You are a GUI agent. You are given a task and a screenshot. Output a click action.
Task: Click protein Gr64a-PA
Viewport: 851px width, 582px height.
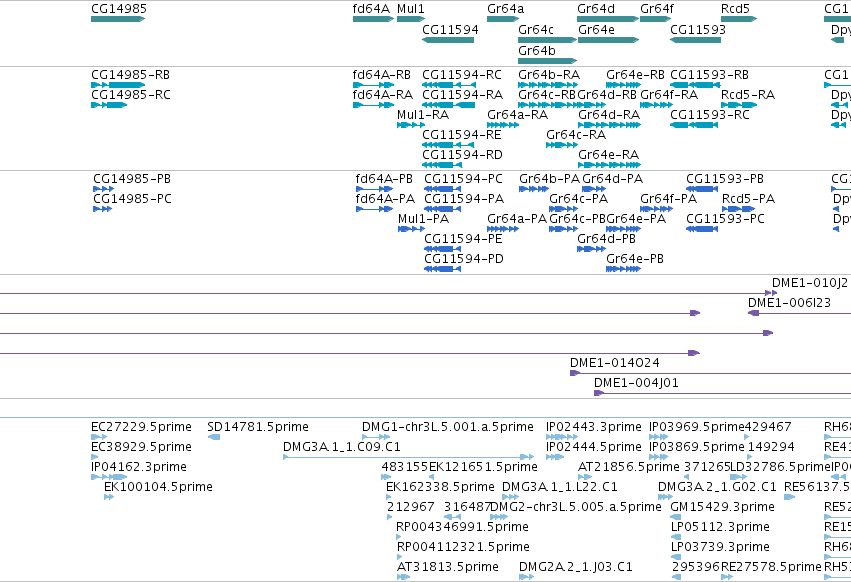(503, 229)
